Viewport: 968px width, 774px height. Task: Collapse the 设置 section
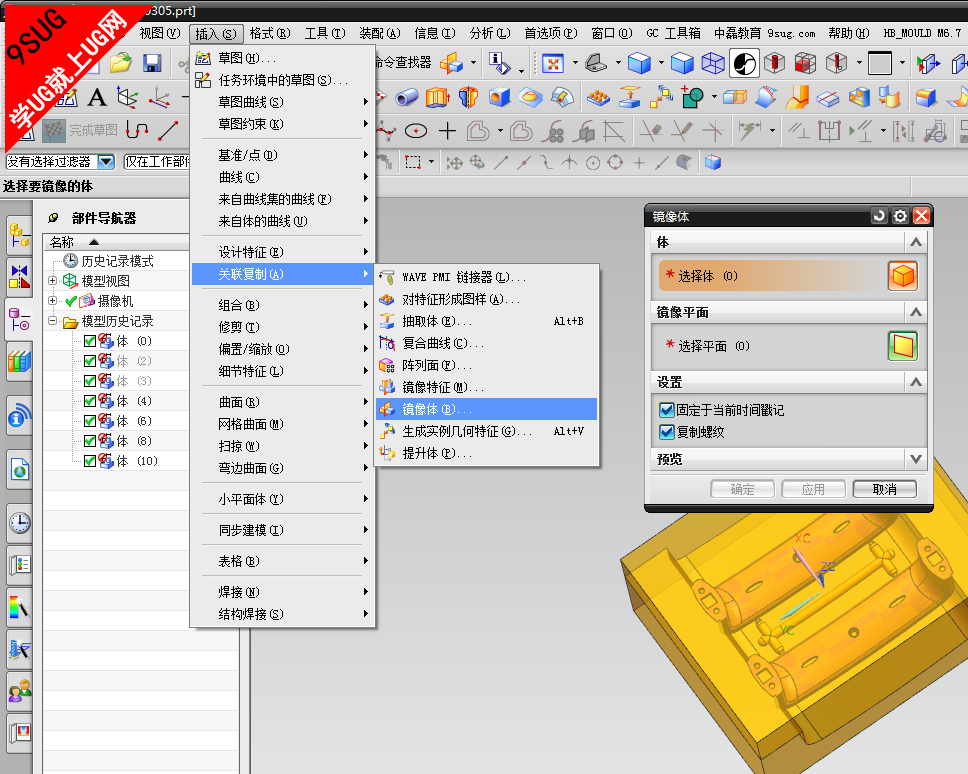click(916, 382)
